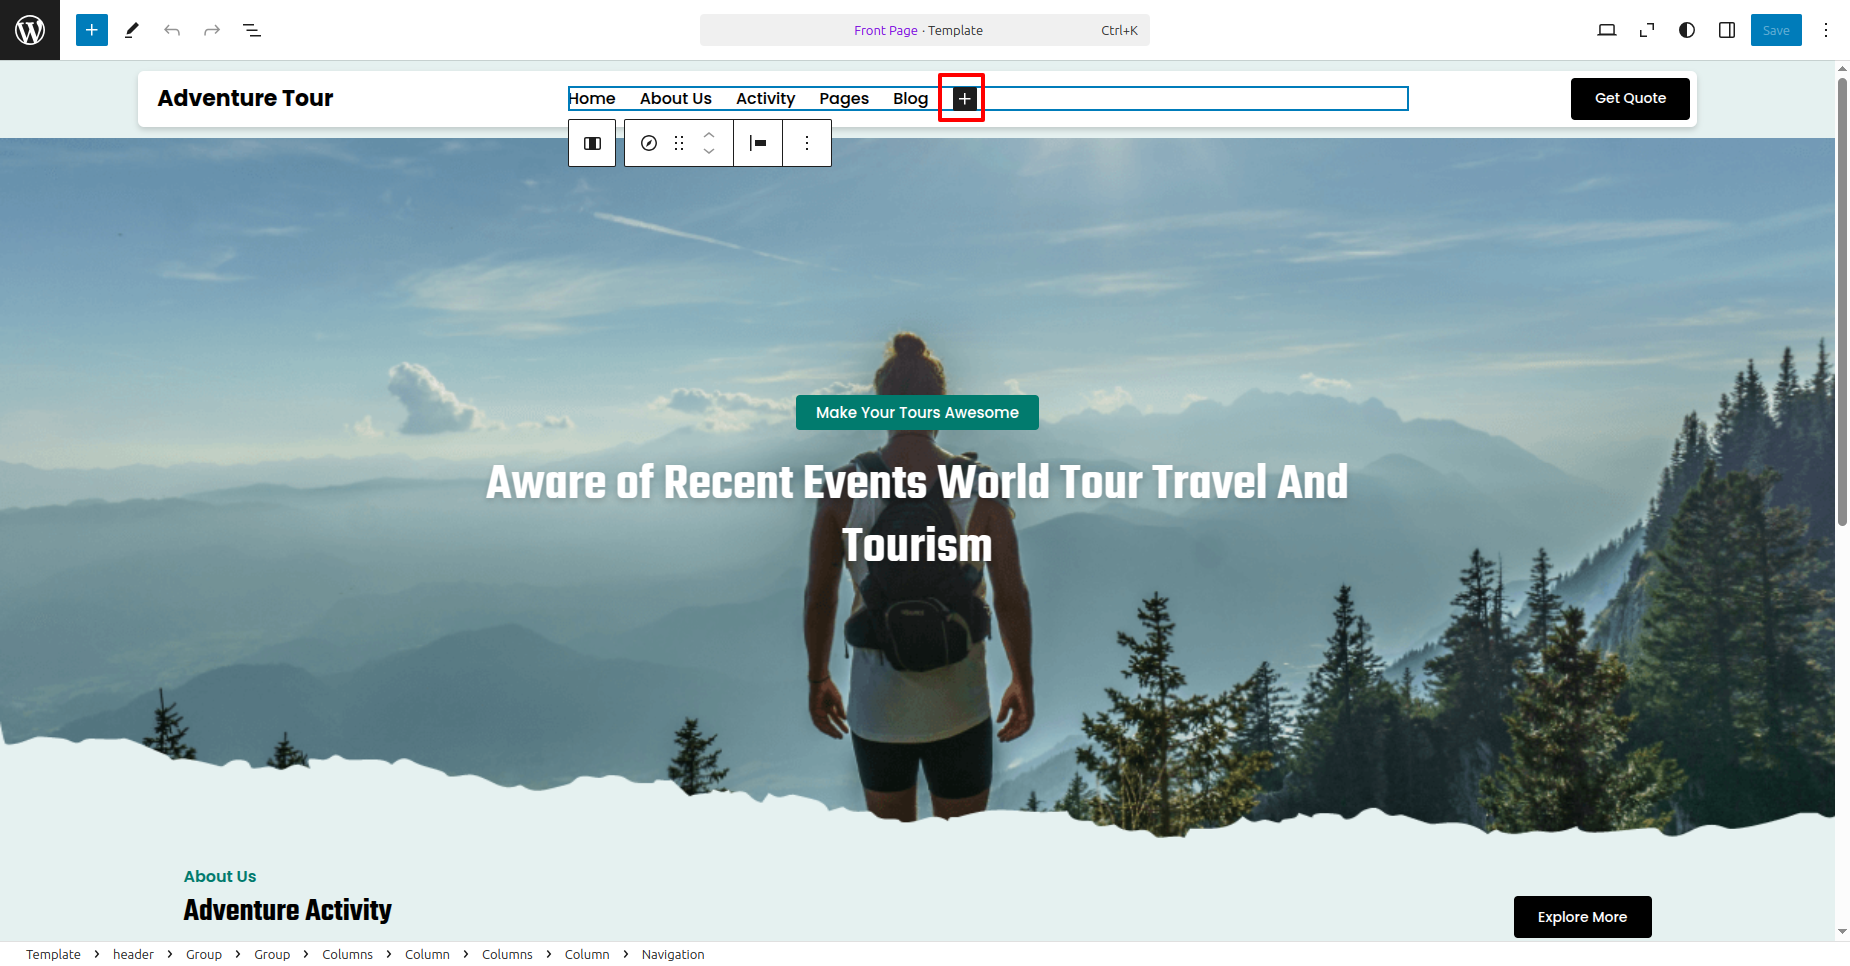1850x966 pixels.
Task: Click Make Your Tours Awesome button
Action: 917,412
